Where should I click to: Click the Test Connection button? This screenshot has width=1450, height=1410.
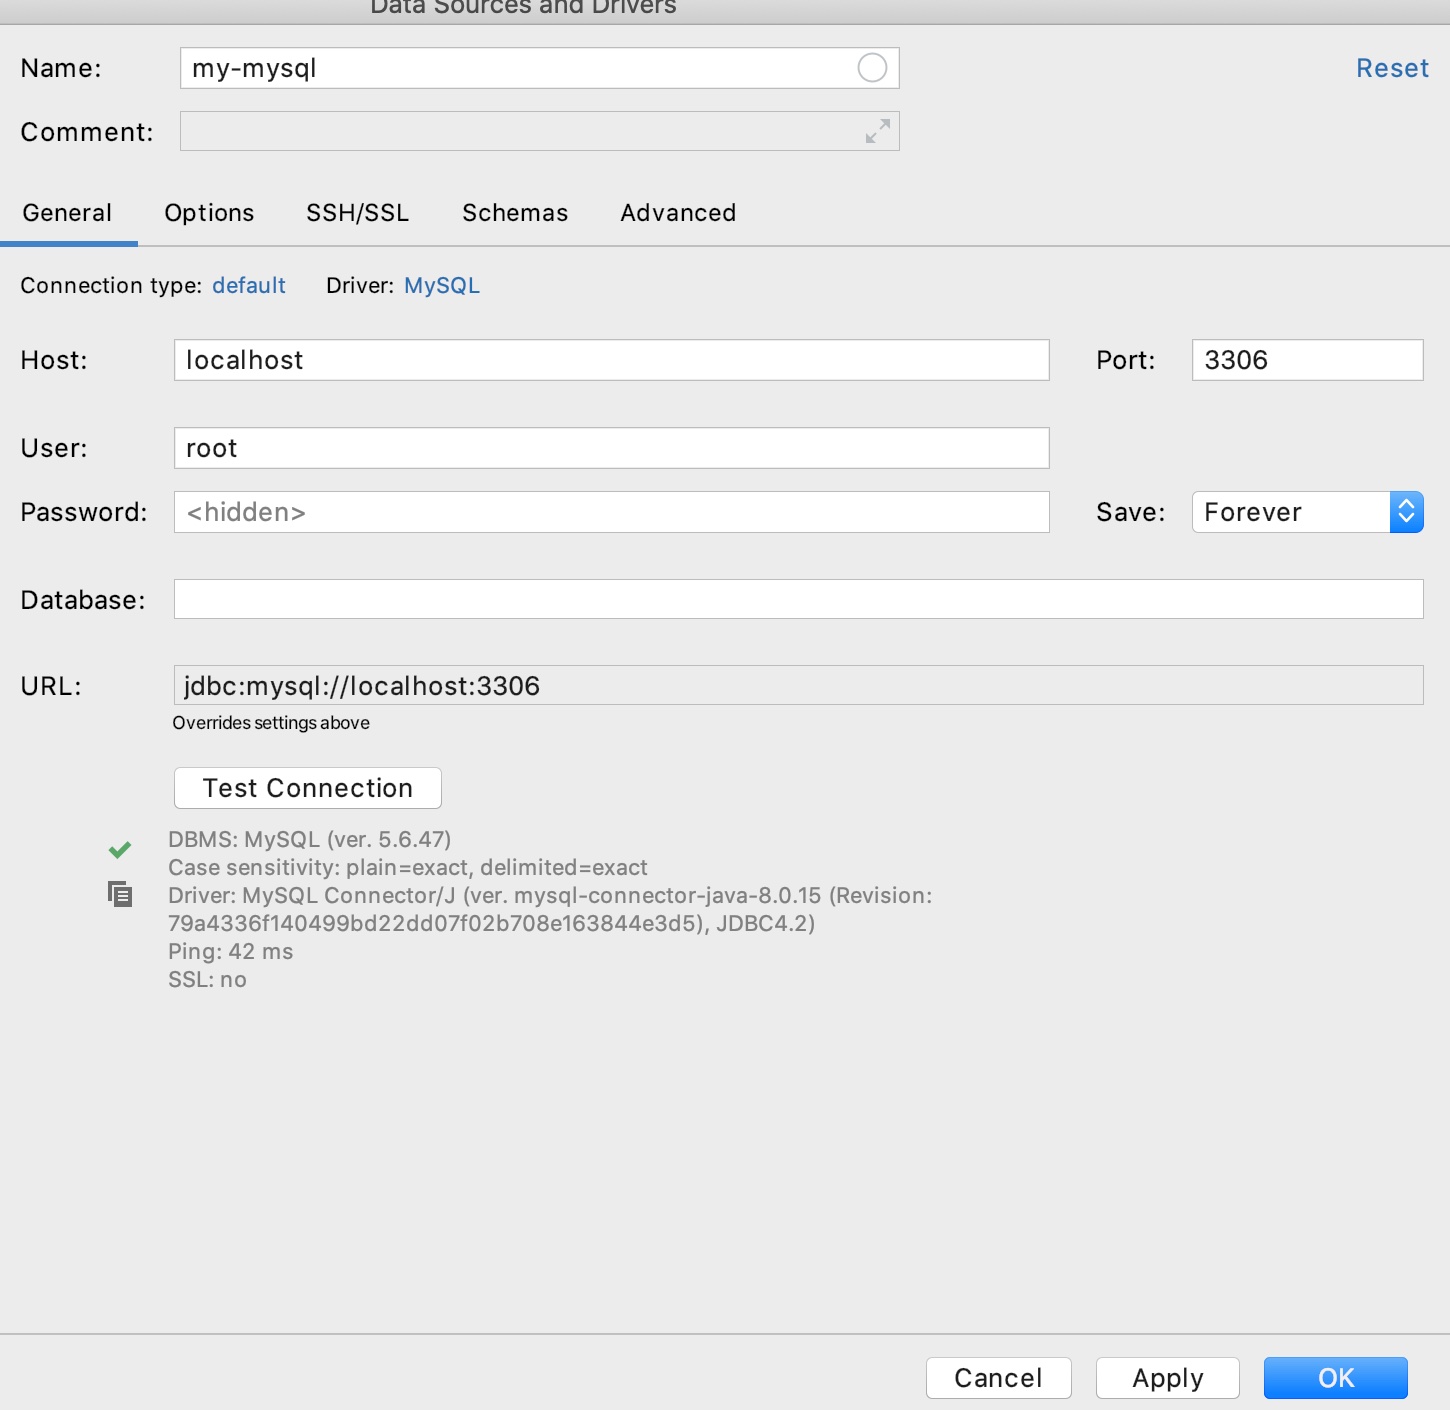(x=308, y=788)
